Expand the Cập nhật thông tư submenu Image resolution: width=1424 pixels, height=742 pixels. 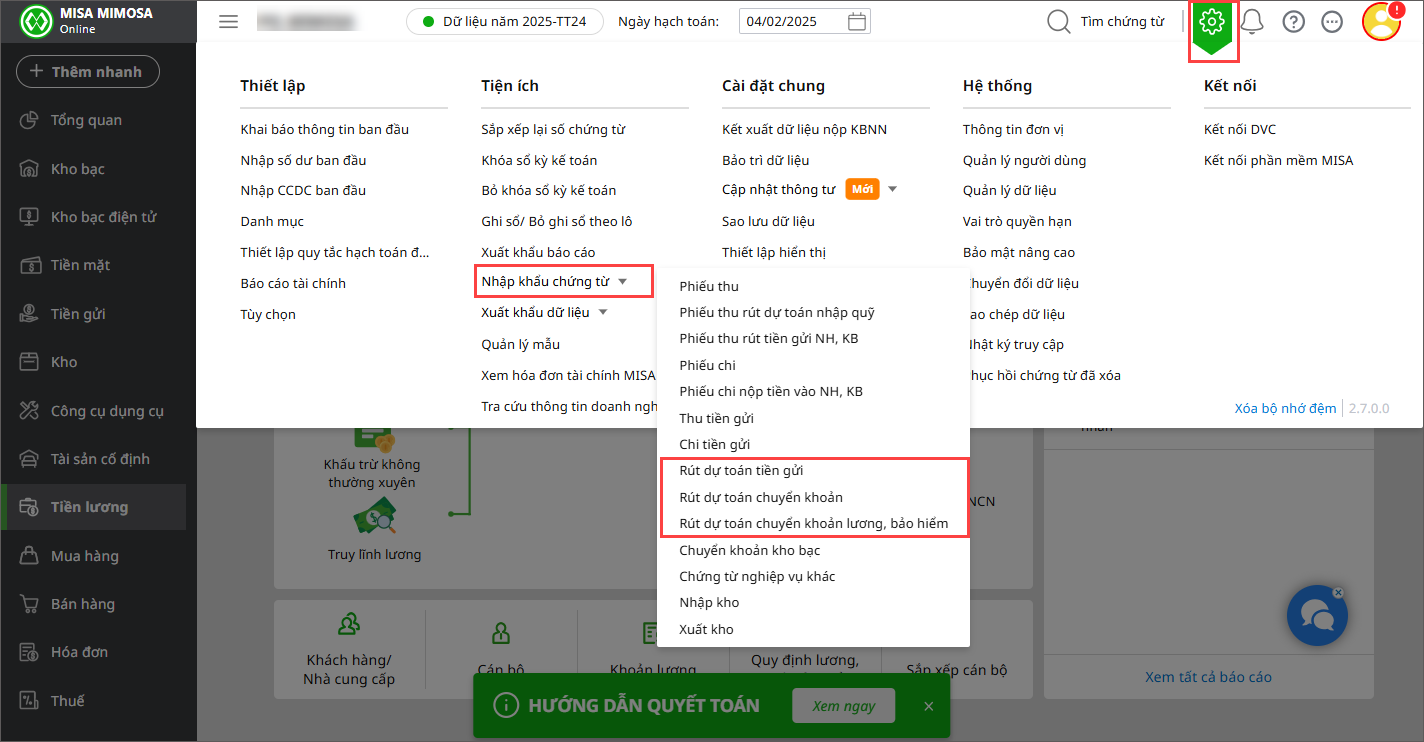tap(892, 190)
